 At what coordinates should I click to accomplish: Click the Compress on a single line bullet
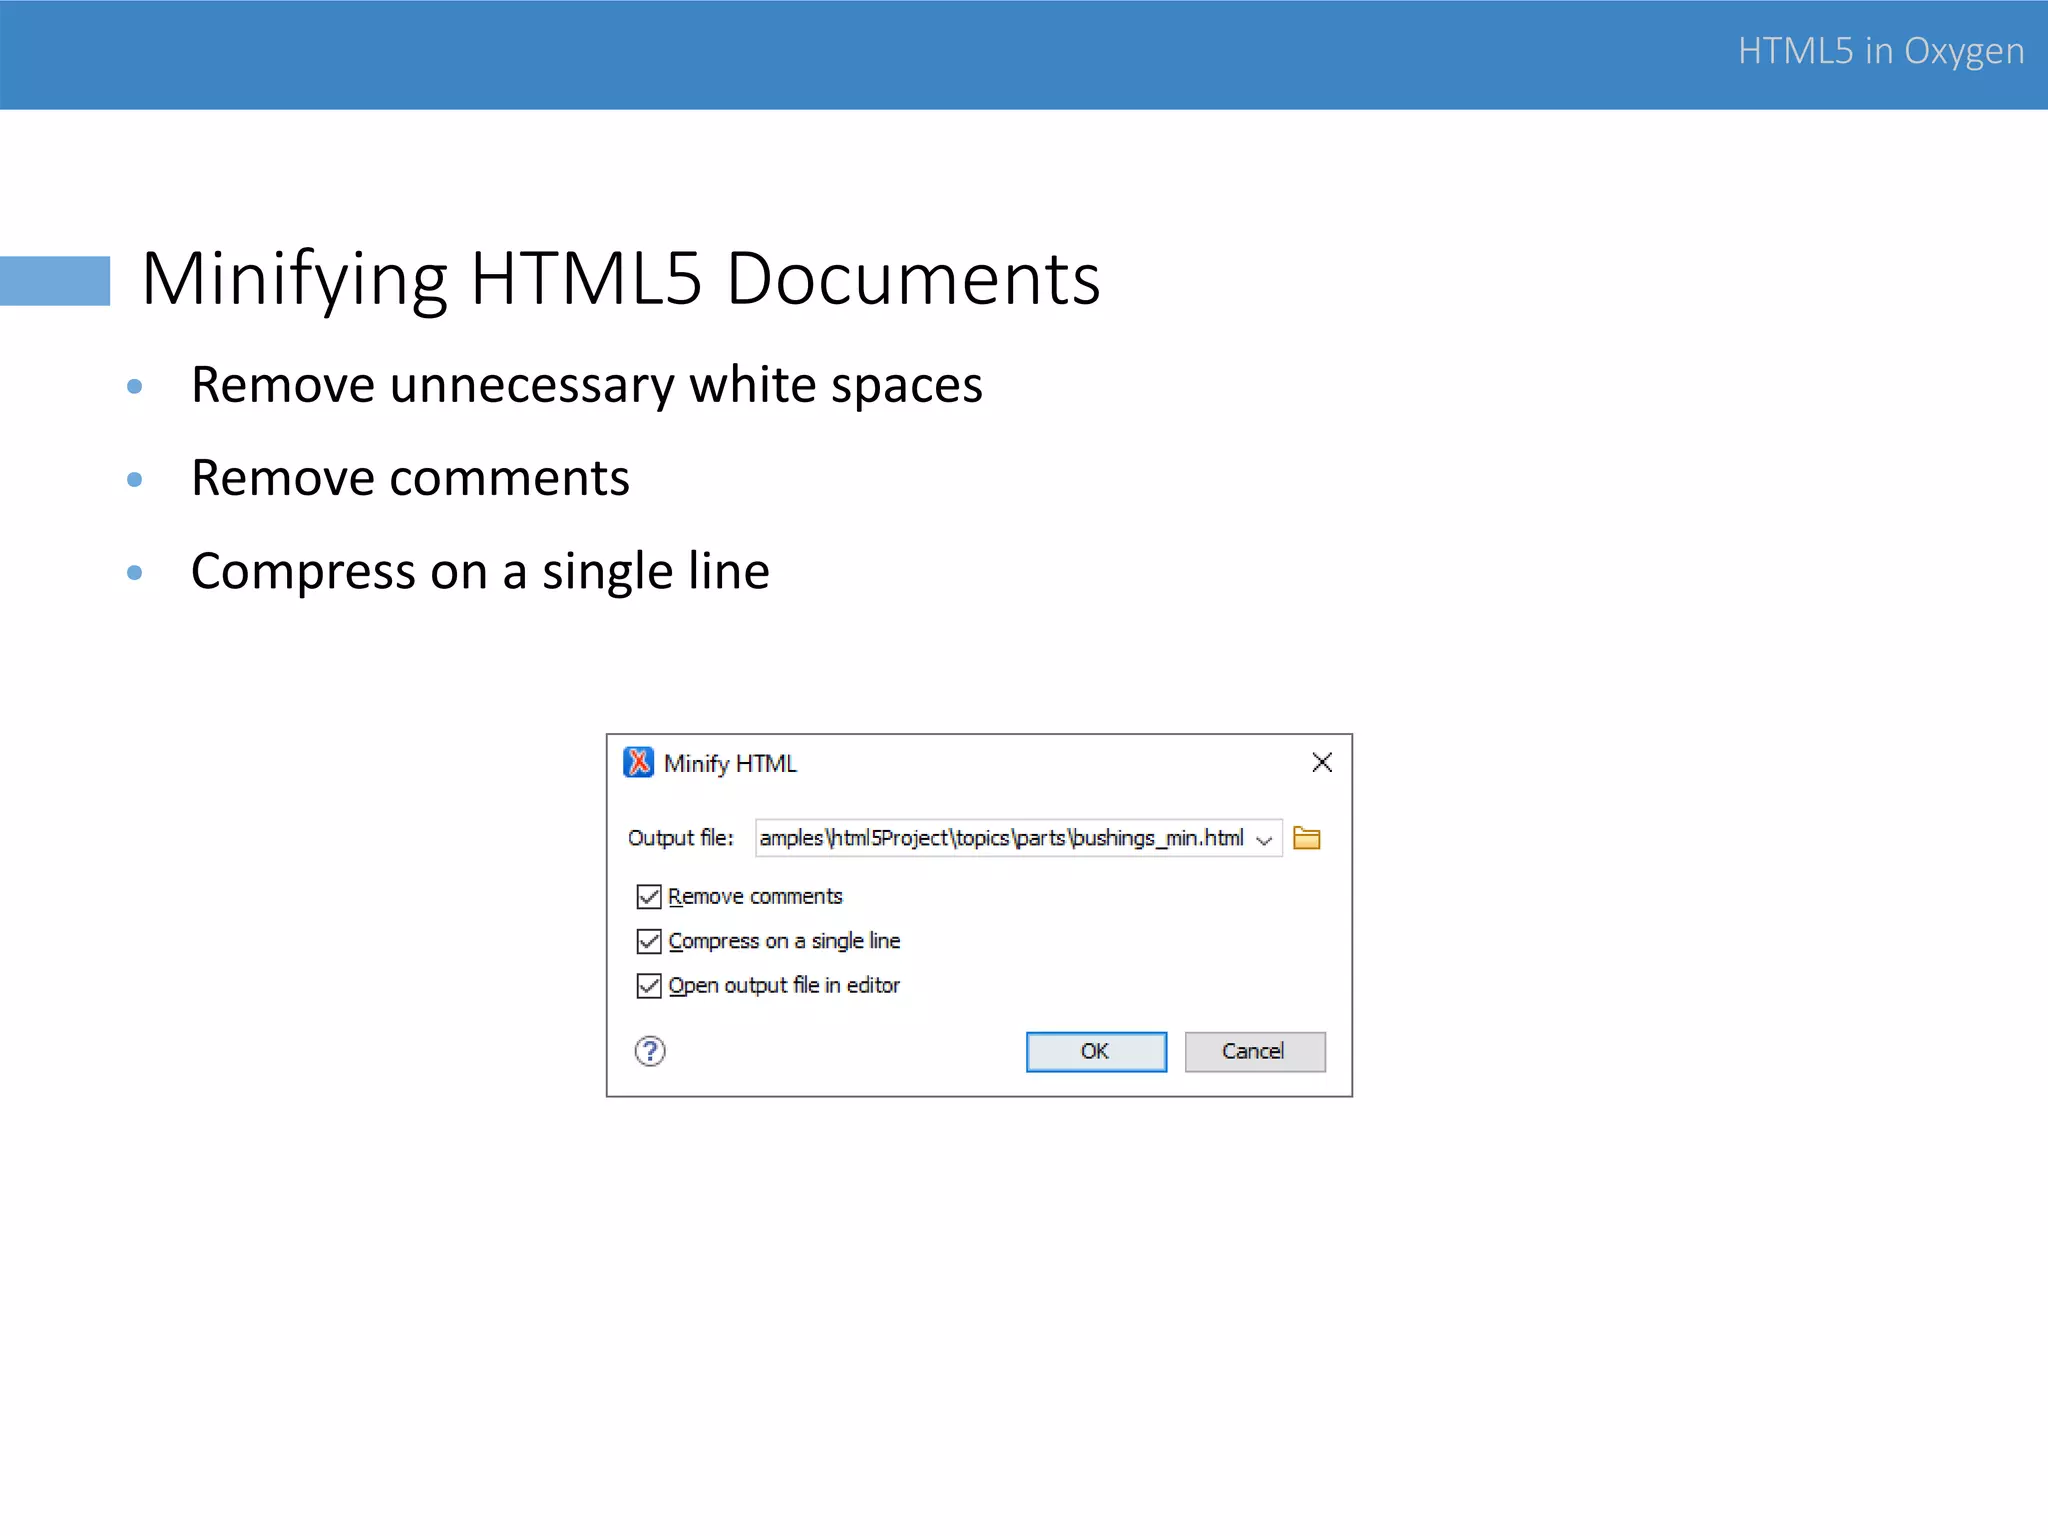point(480,572)
